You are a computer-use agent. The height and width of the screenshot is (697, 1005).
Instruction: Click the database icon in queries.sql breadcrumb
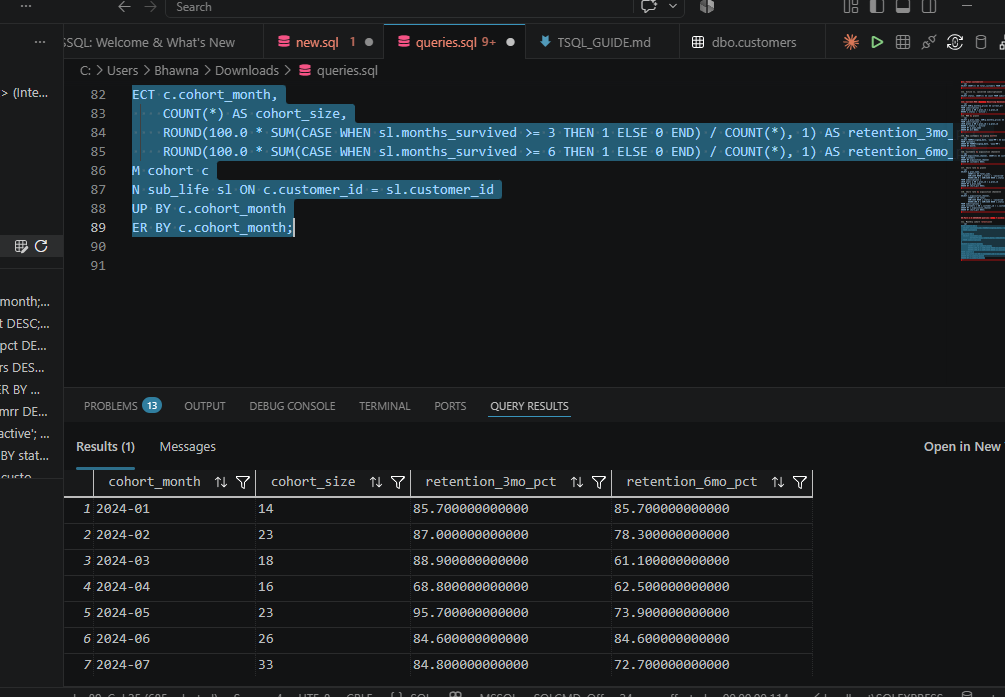coord(305,71)
